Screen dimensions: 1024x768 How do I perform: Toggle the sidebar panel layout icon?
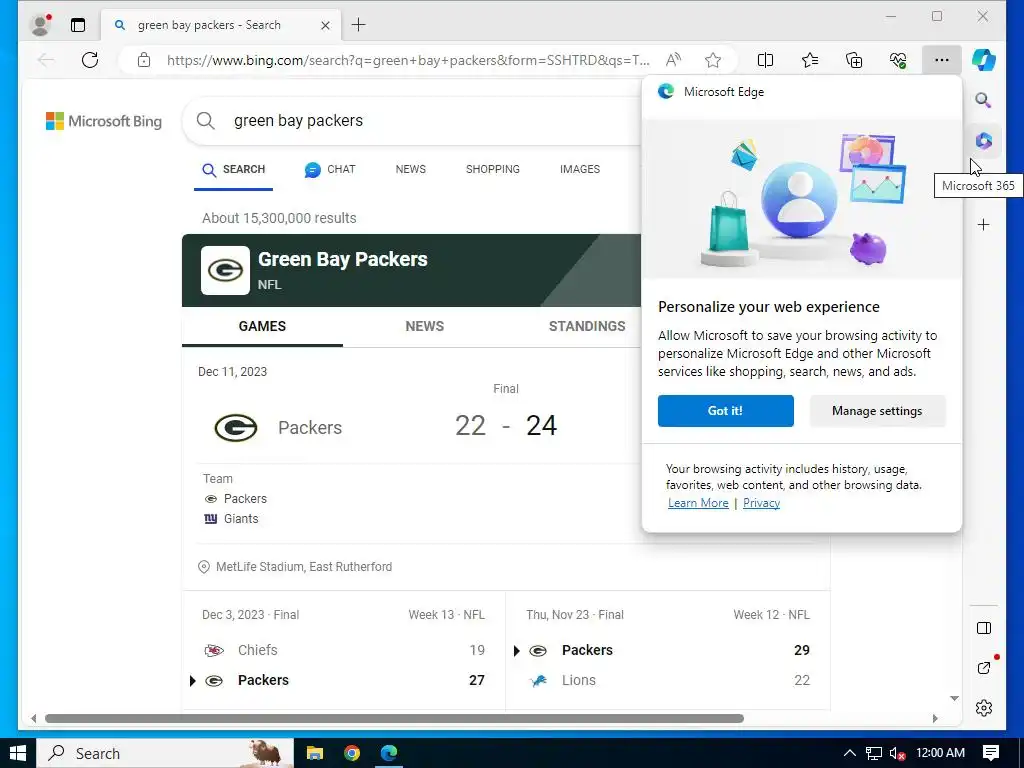984,628
